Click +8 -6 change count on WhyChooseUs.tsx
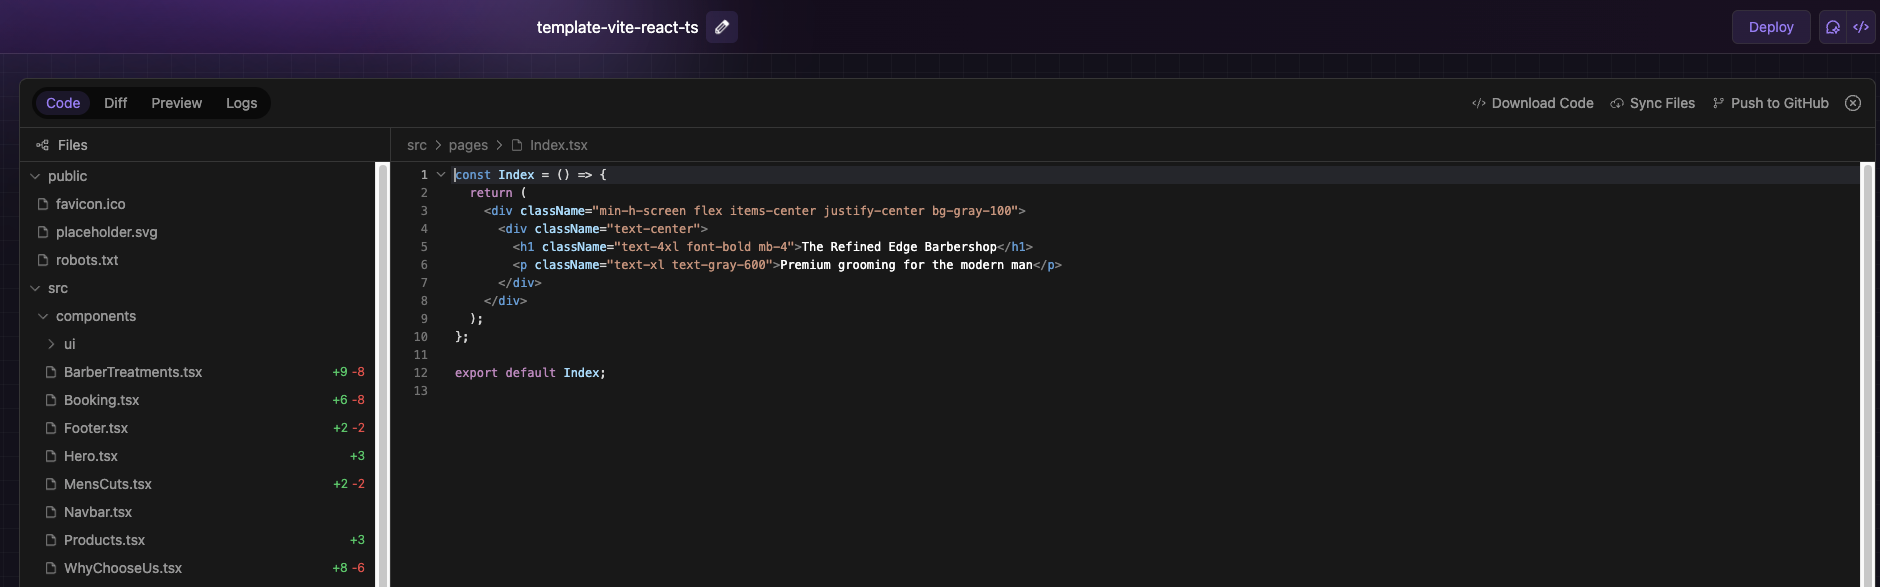 click(348, 568)
